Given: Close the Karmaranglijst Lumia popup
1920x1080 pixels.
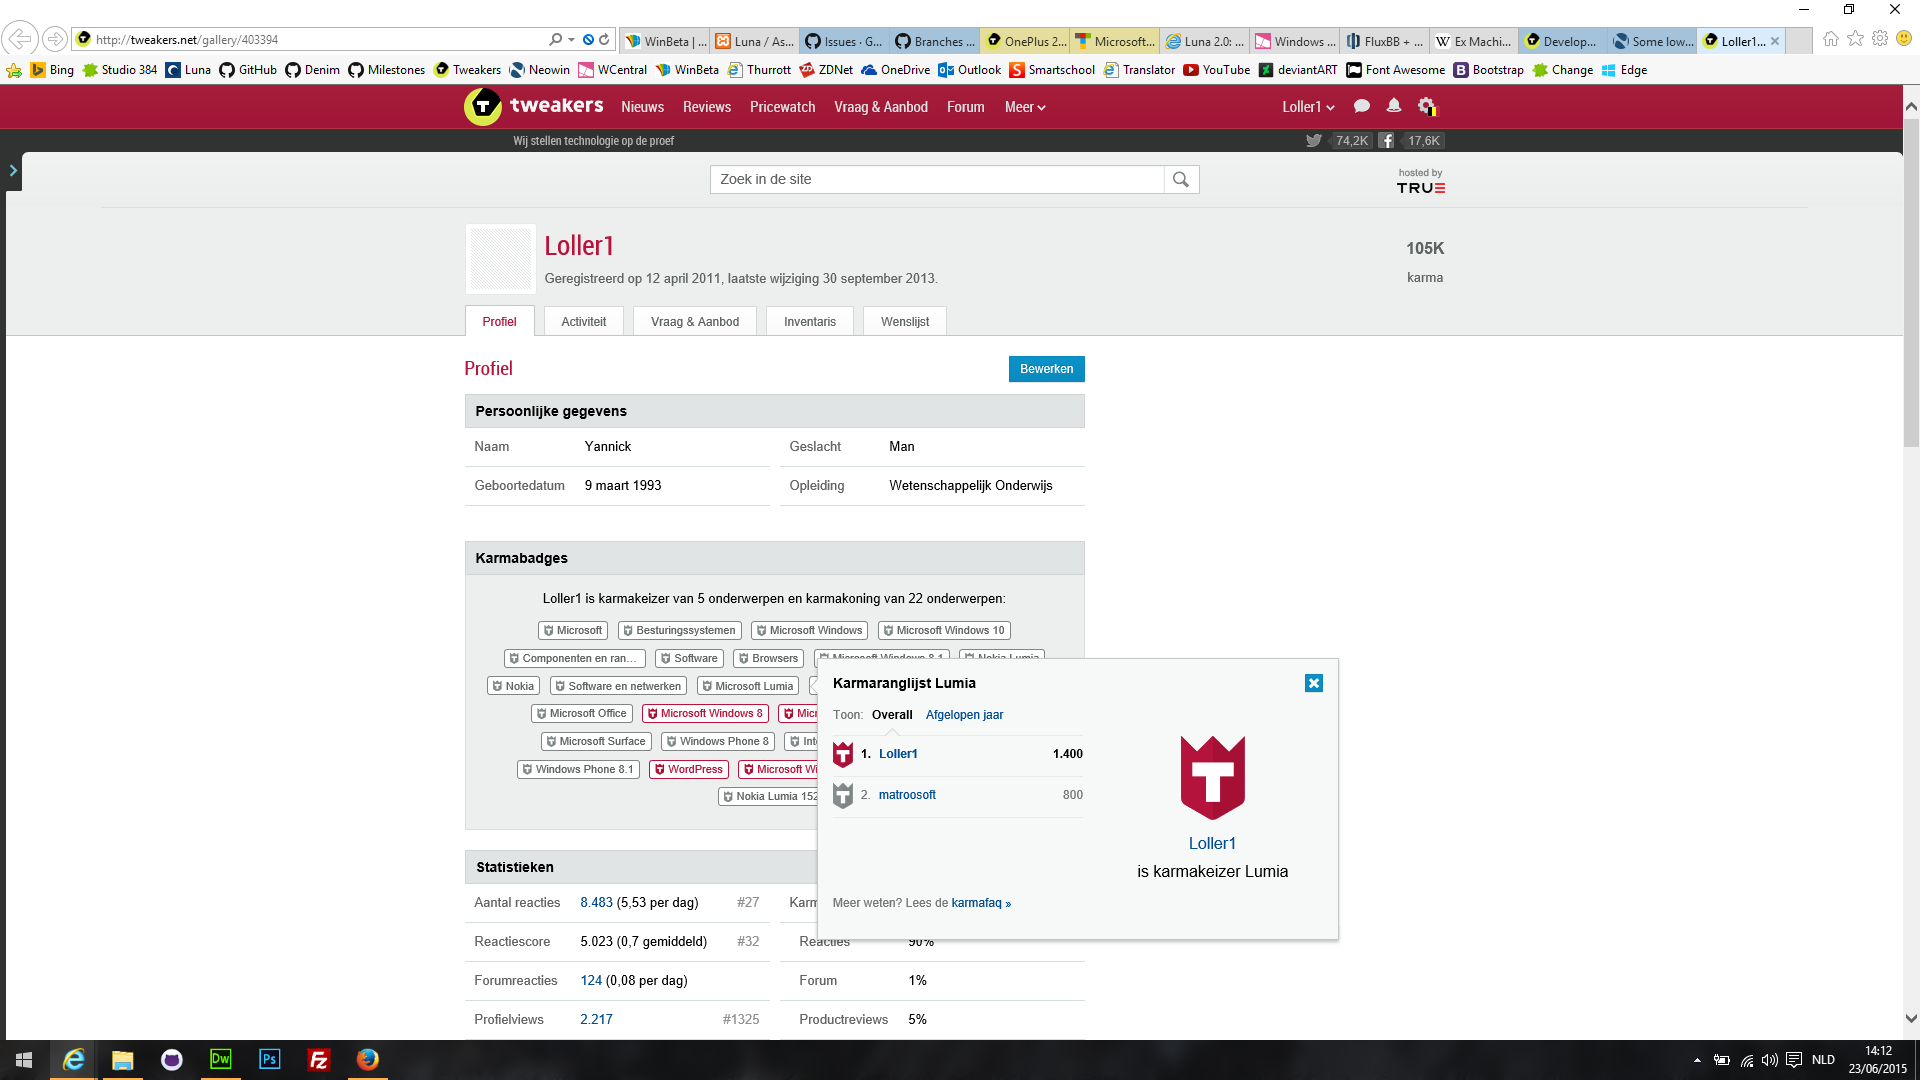Looking at the screenshot, I should (1314, 683).
